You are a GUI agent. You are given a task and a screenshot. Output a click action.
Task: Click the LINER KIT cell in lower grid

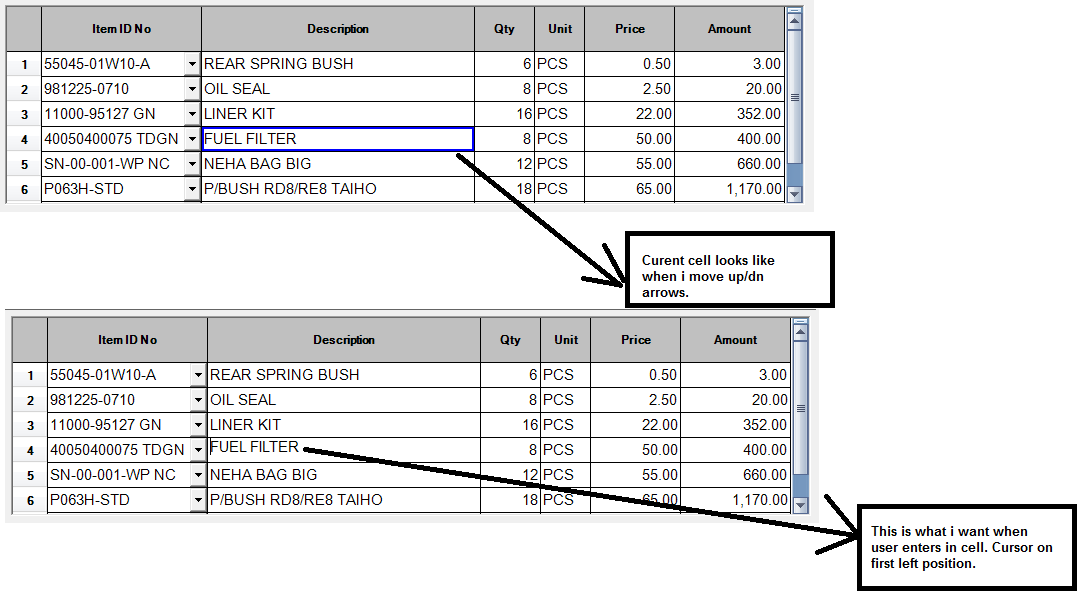pos(344,425)
